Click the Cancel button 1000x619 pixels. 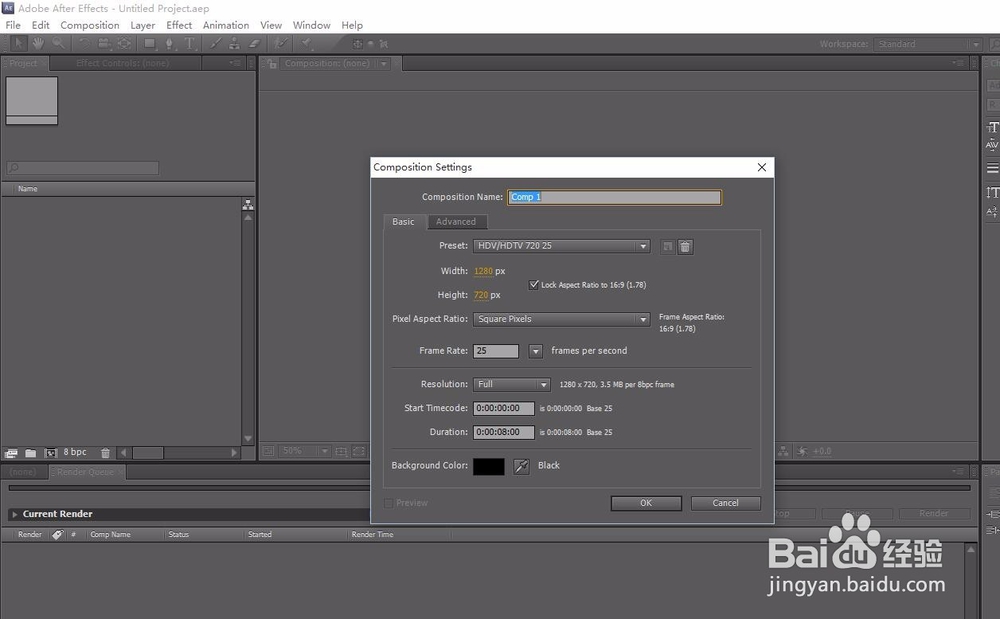pyautogui.click(x=726, y=504)
